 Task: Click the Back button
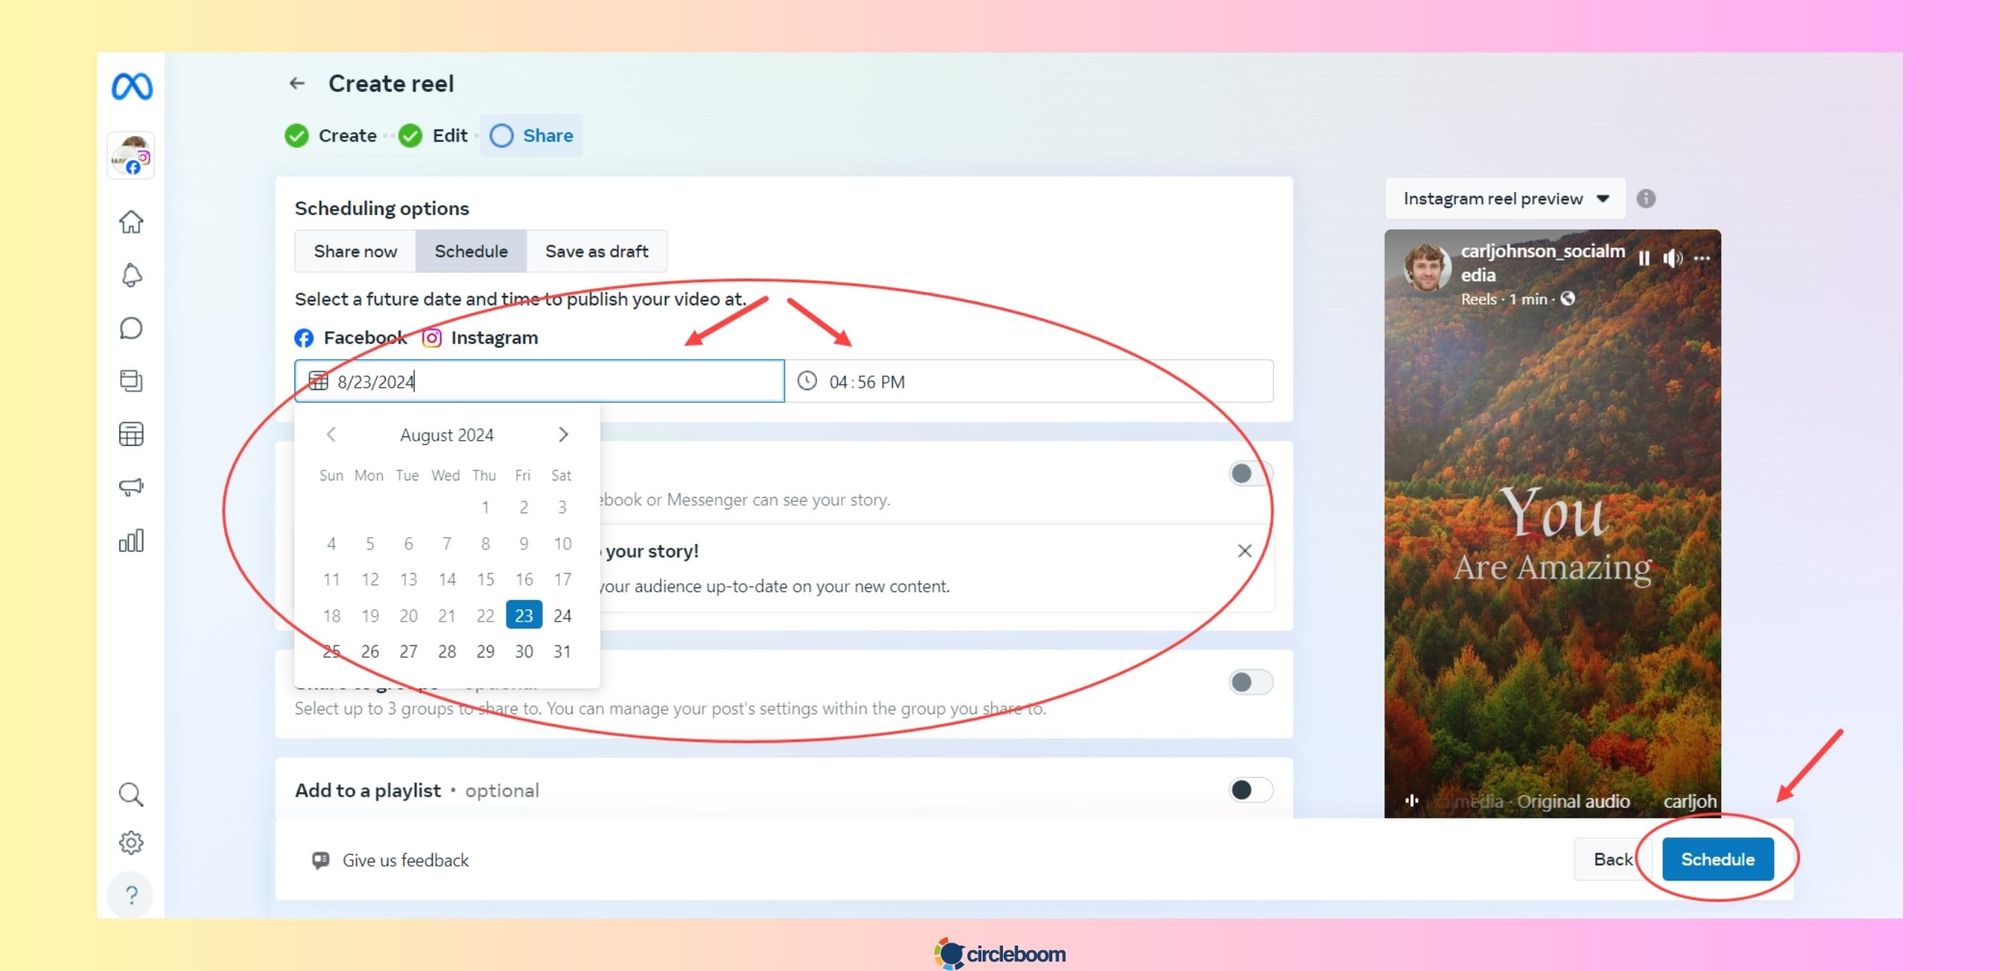pyautogui.click(x=1612, y=859)
